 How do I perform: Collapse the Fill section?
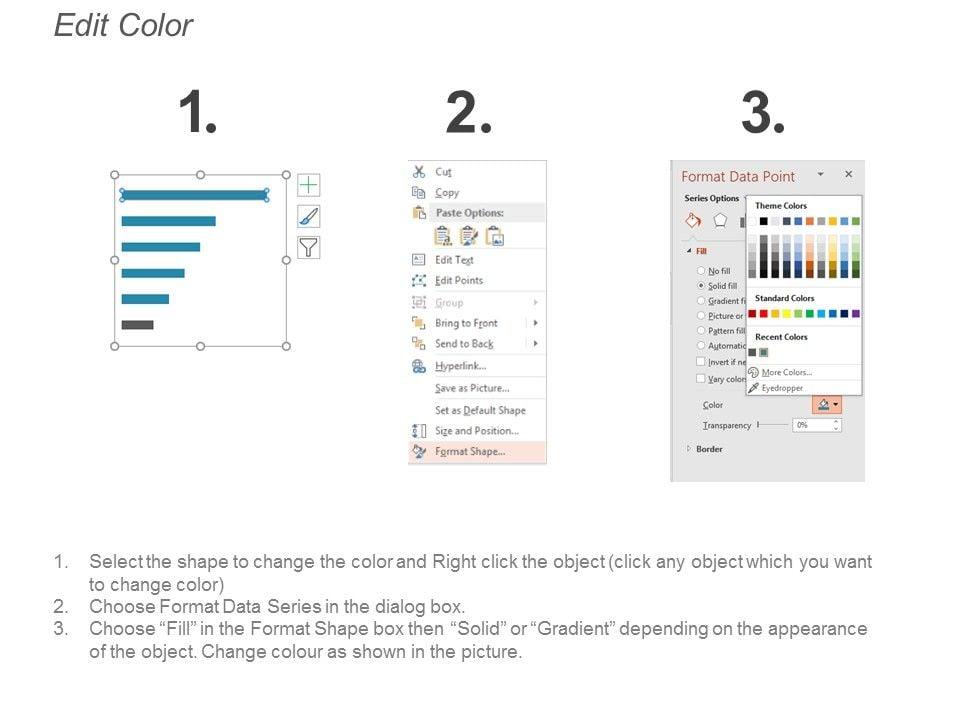(688, 251)
